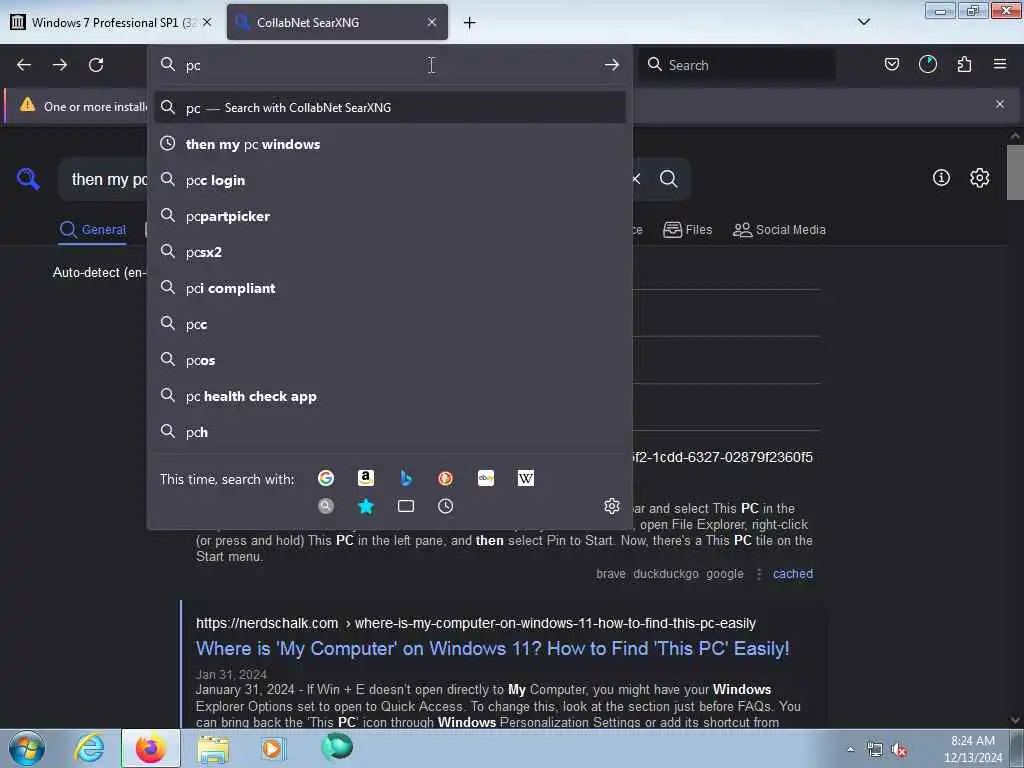List all tabs with the chevron
This screenshot has width=1024, height=768.
863,22
